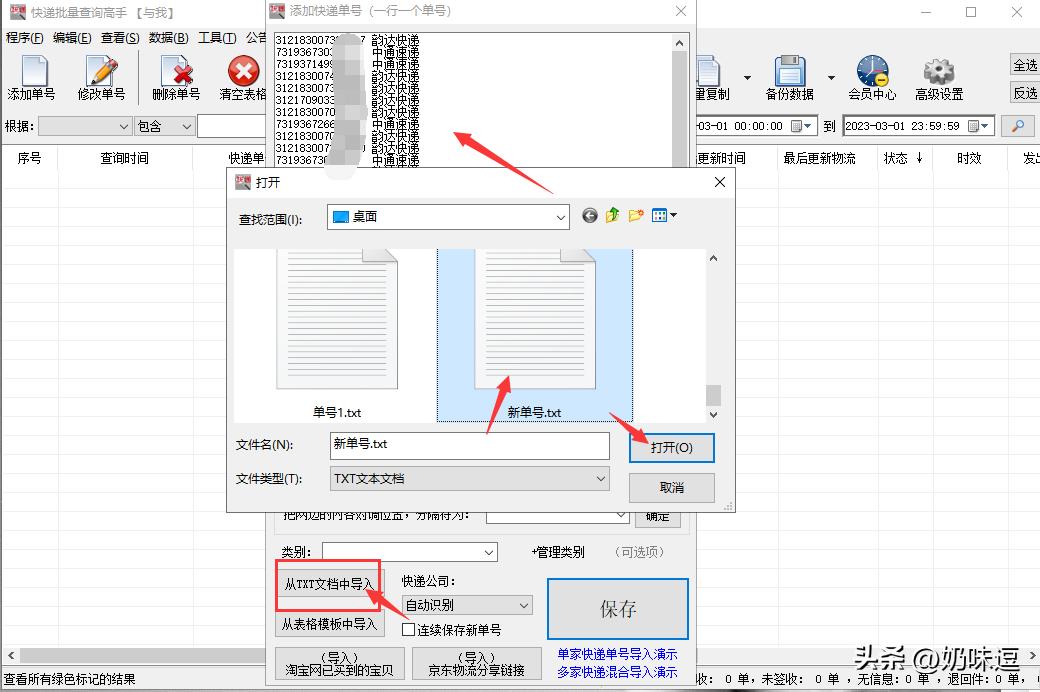Click 京东物流分享链接 import button
Screen dimensions: 1040x692
(x=476, y=663)
